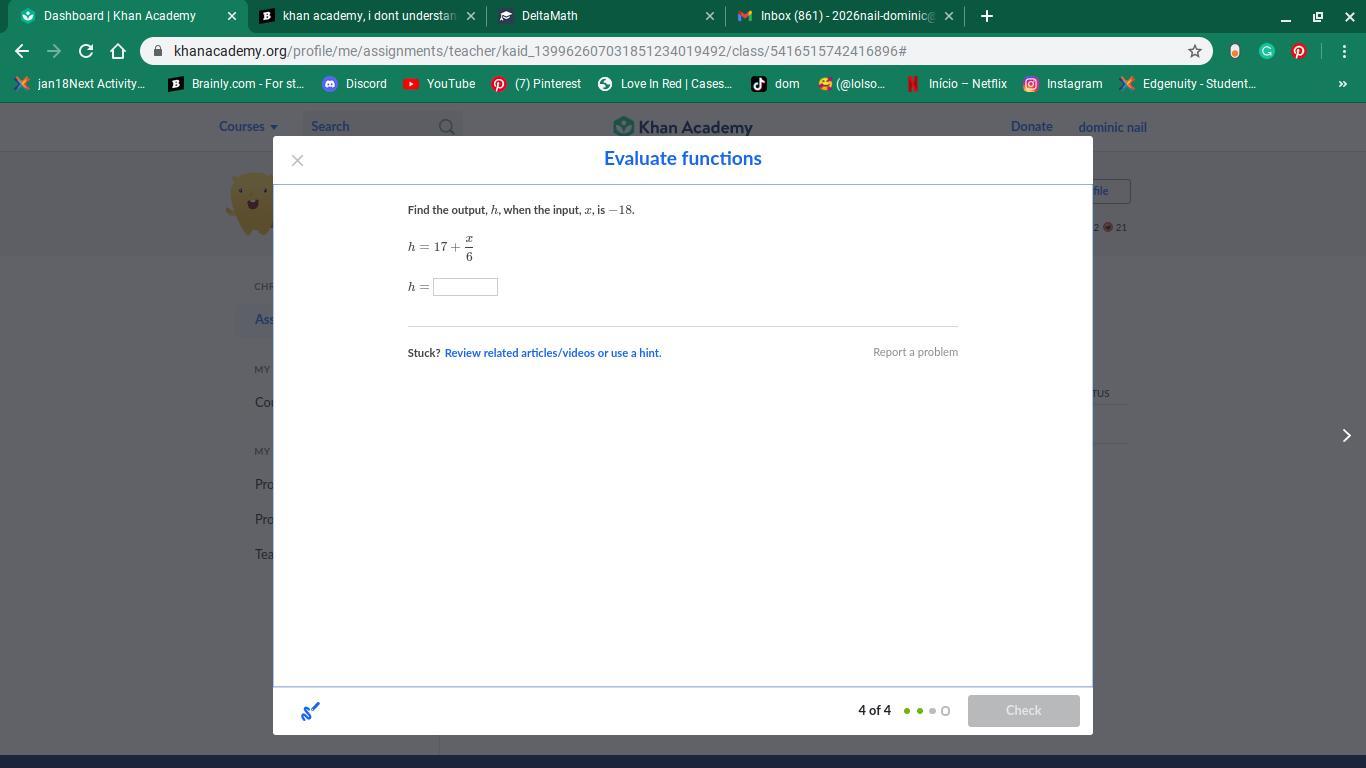The height and width of the screenshot is (768, 1366).
Task: Open the Chrome three-dot menu
Action: pyautogui.click(x=1344, y=51)
